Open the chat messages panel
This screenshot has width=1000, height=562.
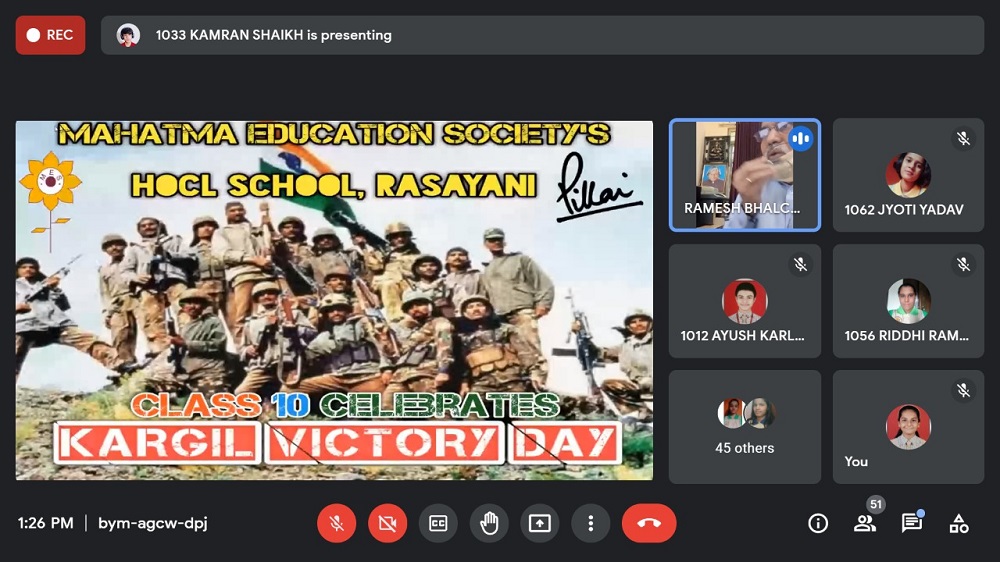[911, 523]
